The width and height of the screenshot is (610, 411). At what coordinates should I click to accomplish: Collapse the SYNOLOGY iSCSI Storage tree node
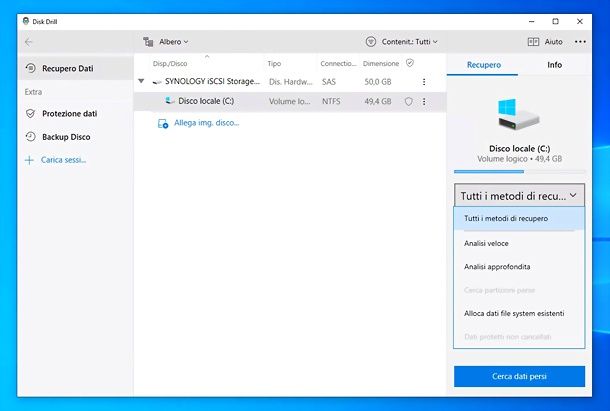point(141,81)
